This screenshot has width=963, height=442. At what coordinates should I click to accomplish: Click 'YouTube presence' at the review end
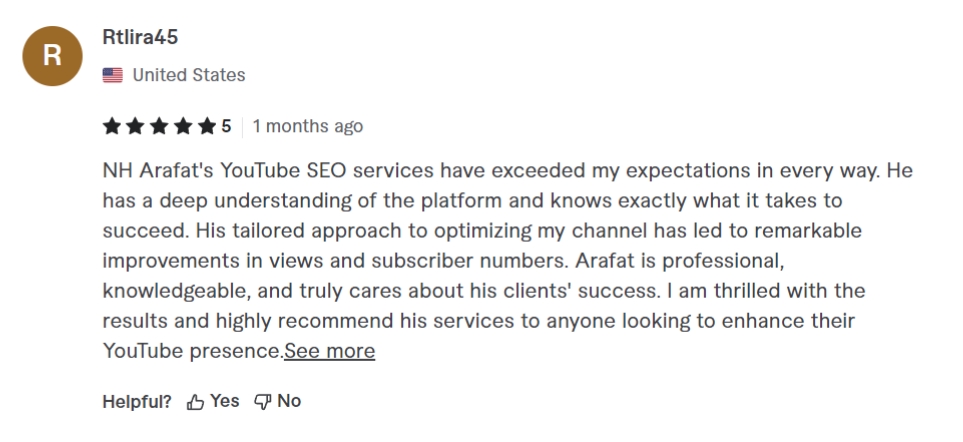192,351
